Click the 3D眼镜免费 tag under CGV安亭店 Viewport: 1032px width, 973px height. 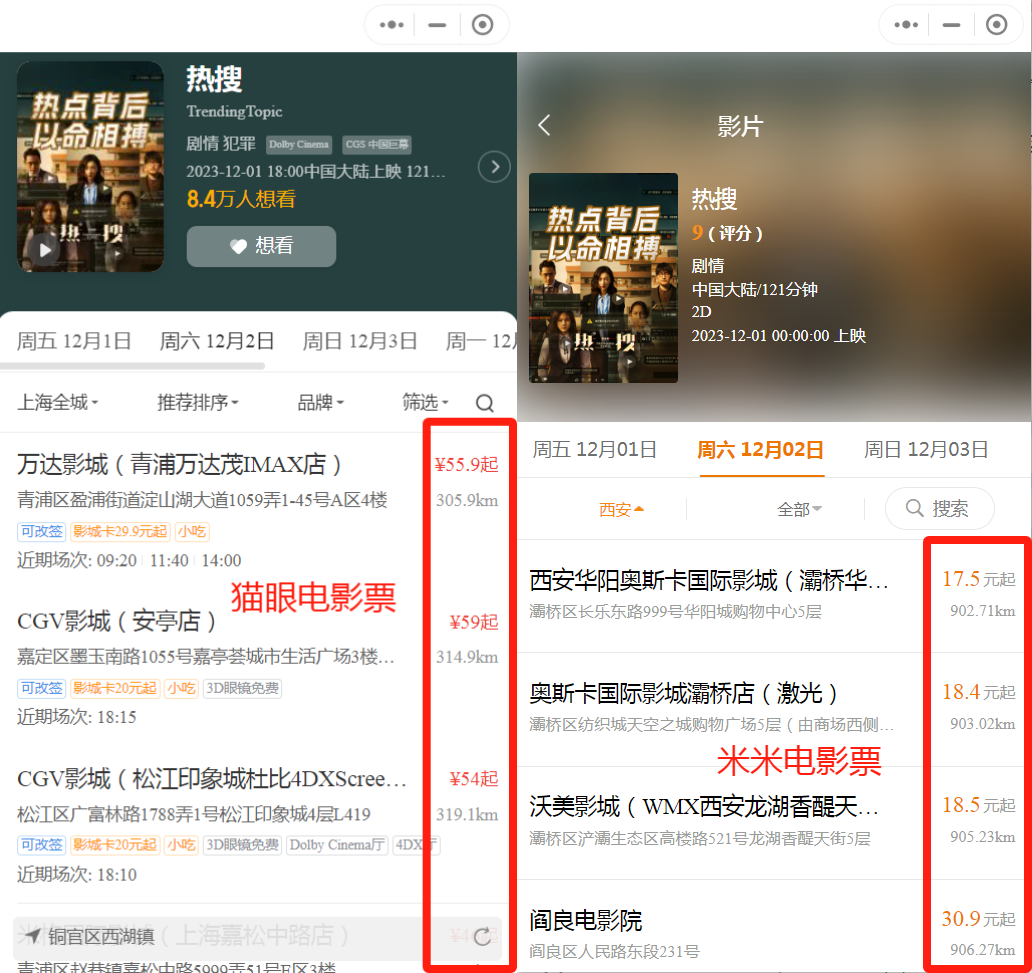pos(242,689)
